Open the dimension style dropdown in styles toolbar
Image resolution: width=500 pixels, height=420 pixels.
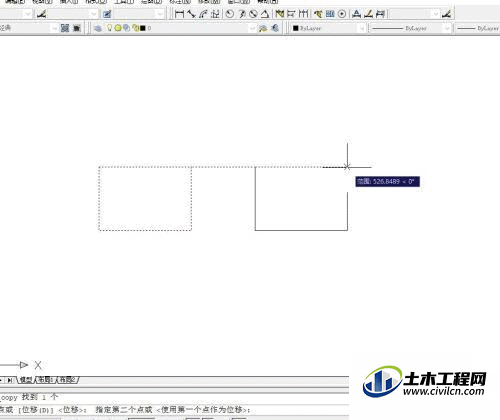point(94,14)
